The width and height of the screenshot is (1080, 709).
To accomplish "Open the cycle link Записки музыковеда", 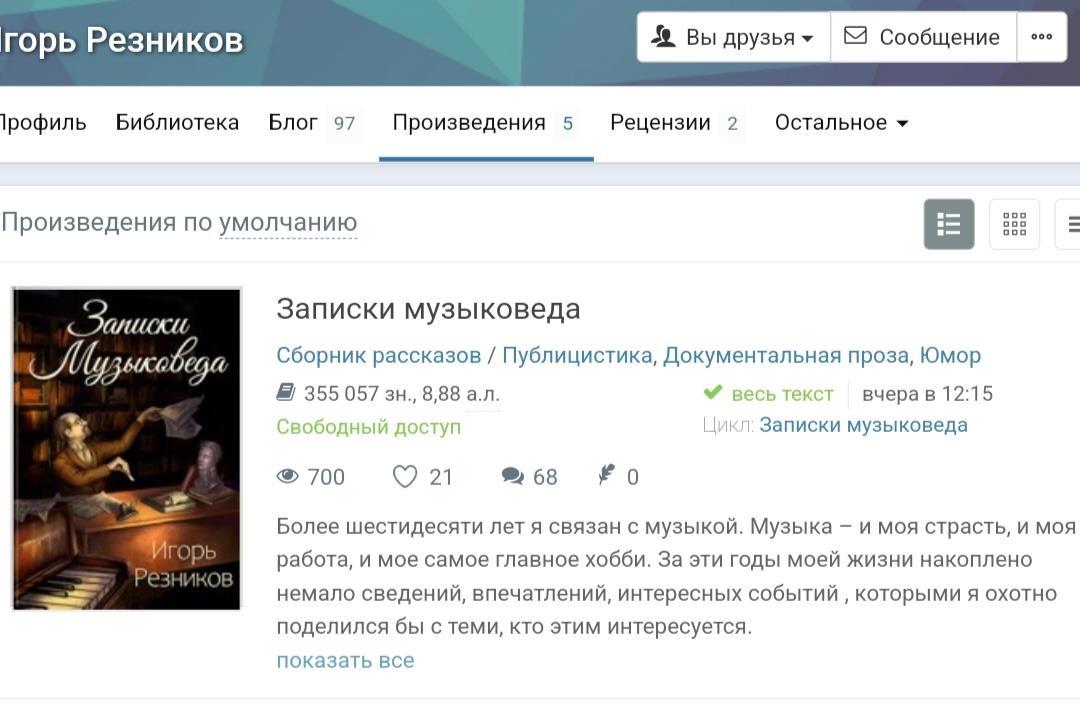I will tap(863, 425).
